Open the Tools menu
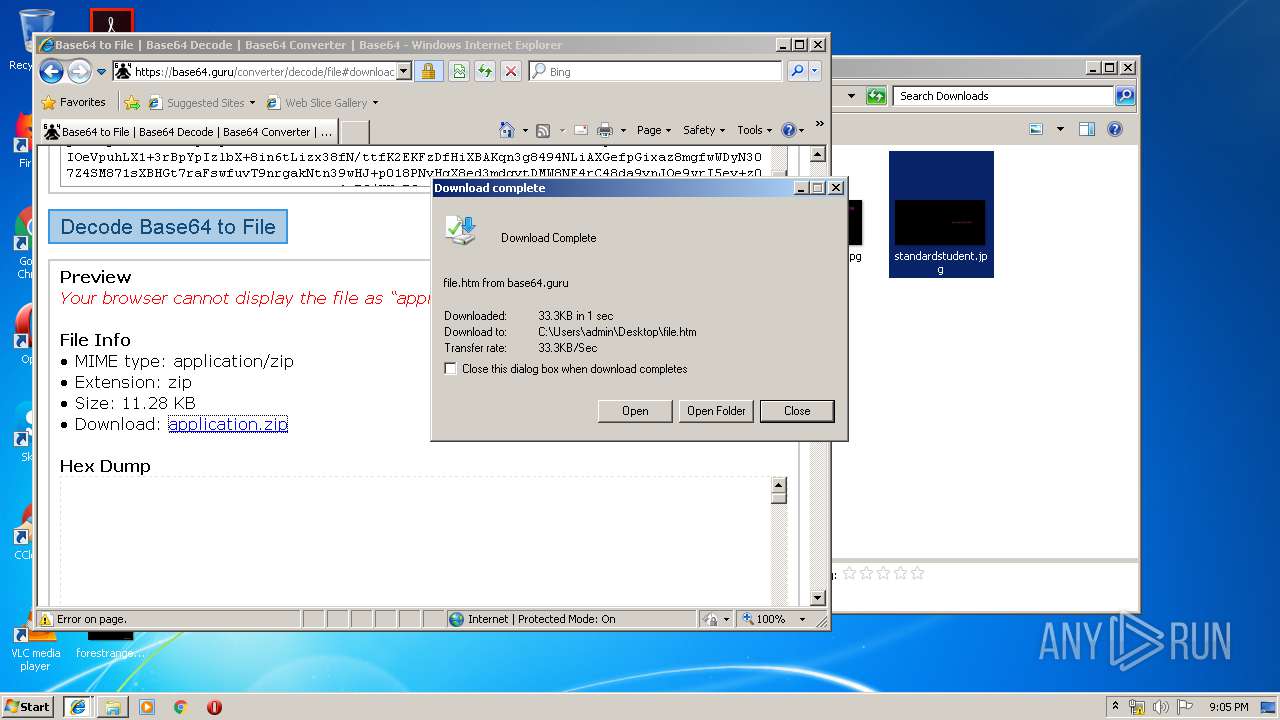This screenshot has width=1280, height=720. [x=754, y=130]
